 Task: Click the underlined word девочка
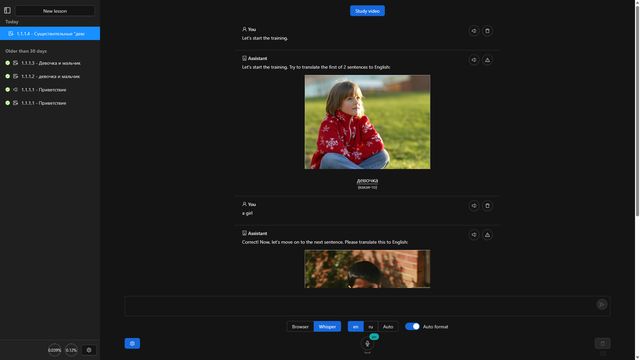367,180
